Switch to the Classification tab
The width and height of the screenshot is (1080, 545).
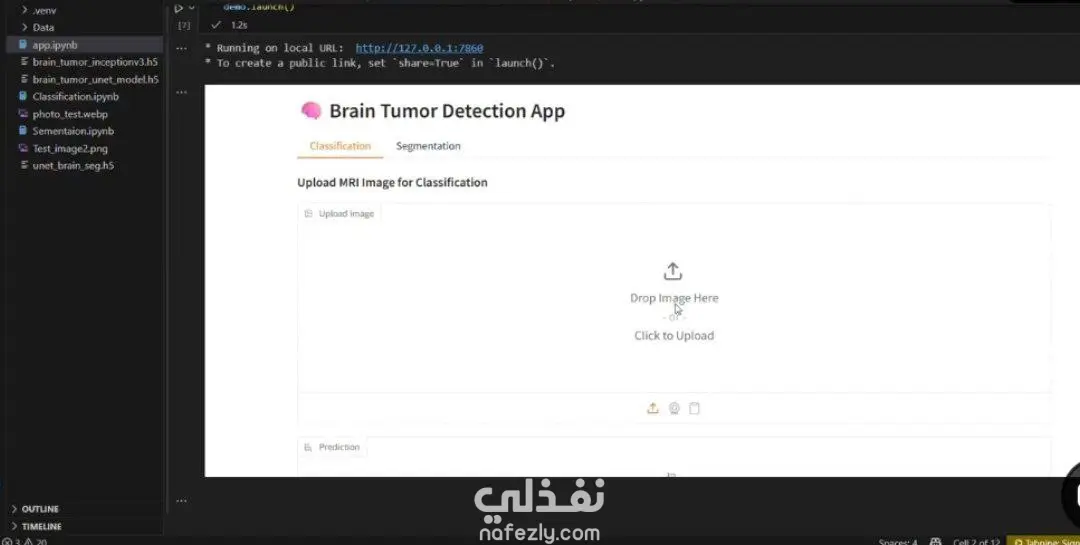point(340,146)
